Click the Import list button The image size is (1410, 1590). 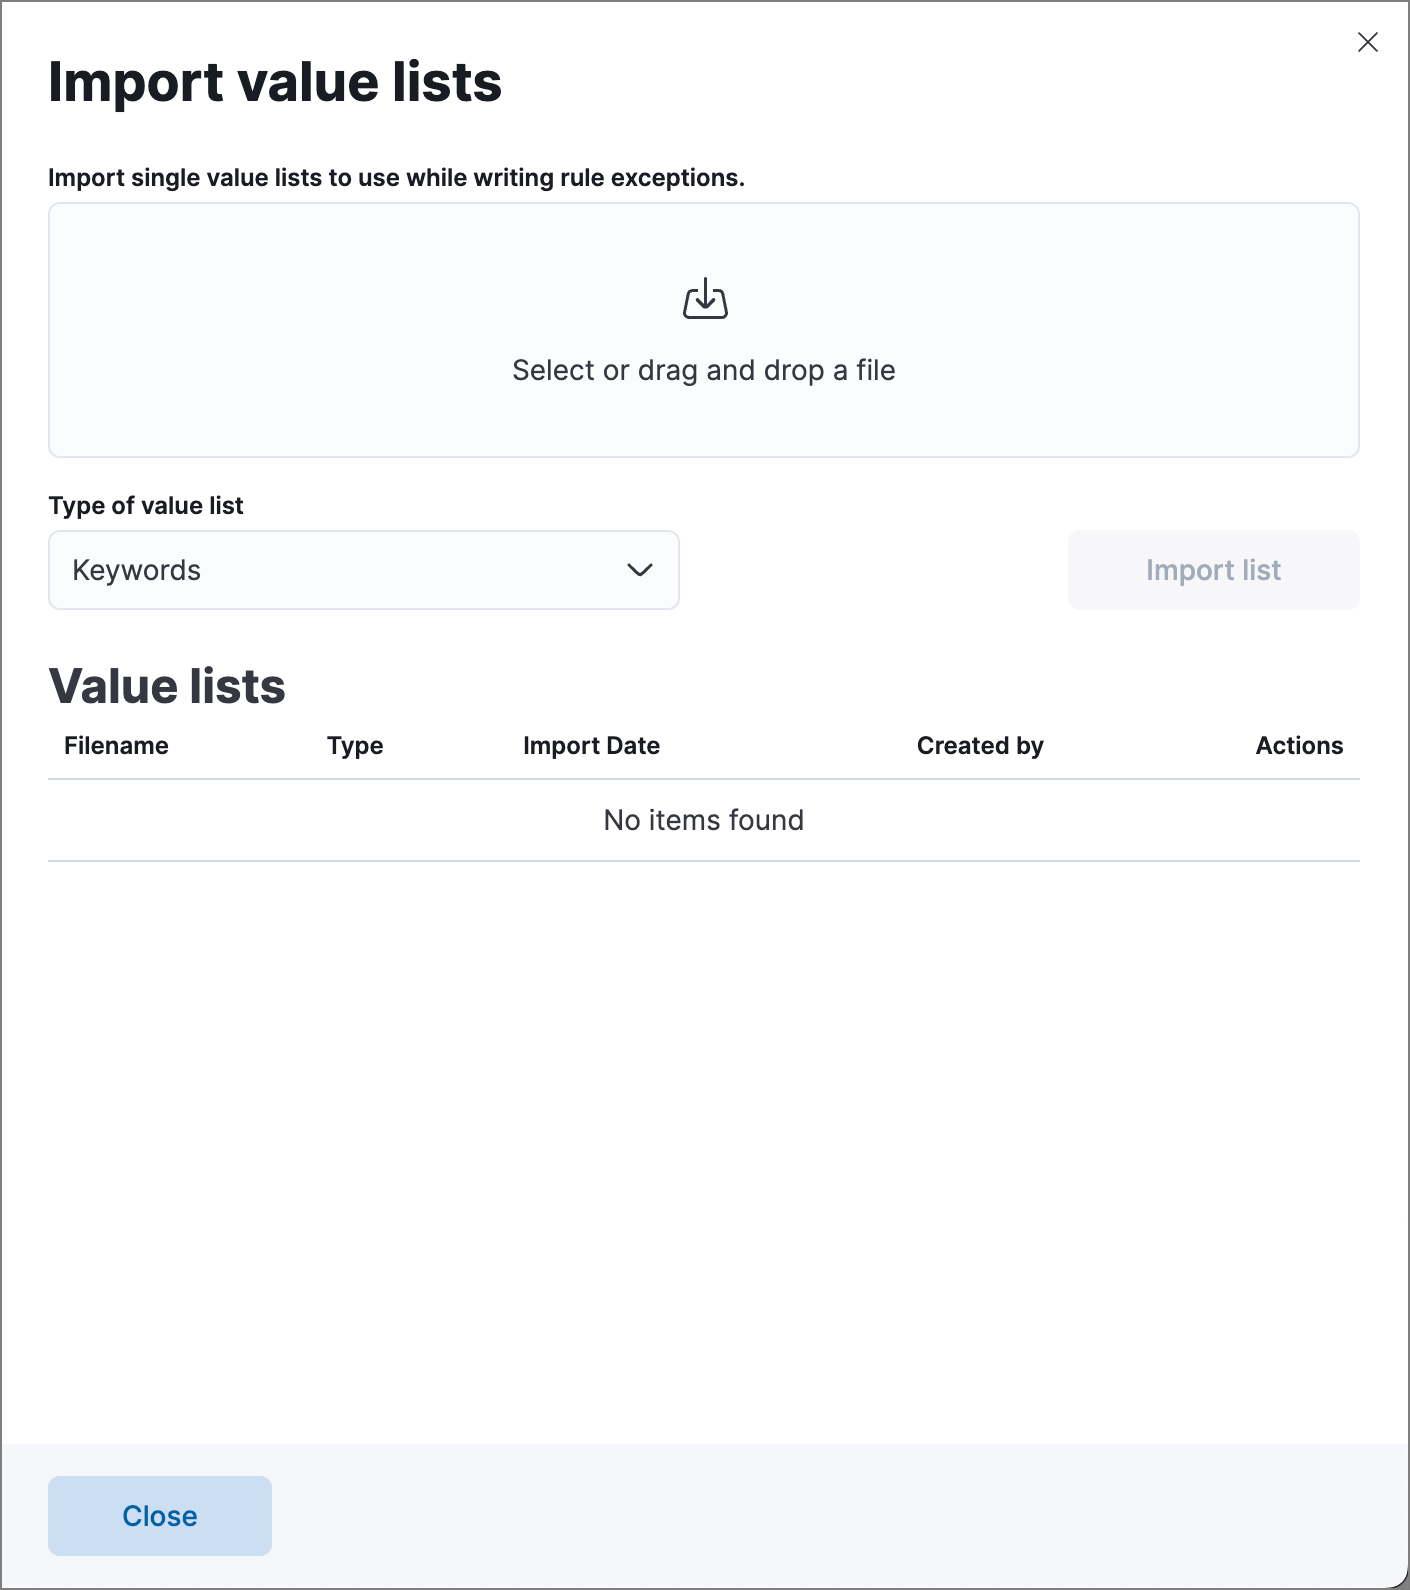coord(1213,570)
